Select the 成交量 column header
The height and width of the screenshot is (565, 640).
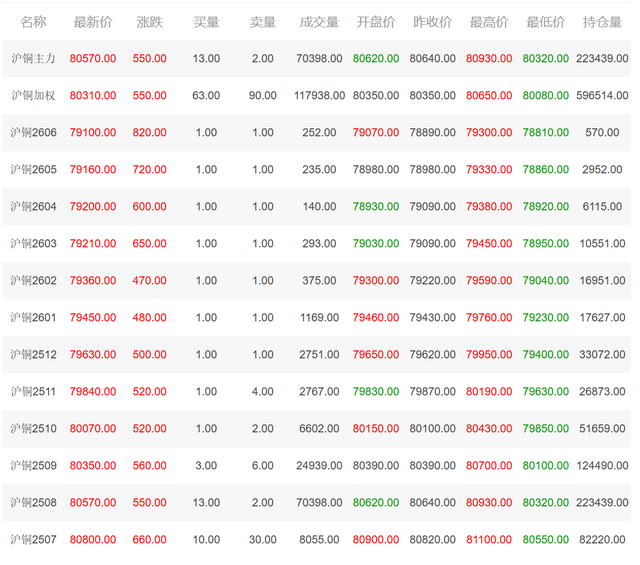pyautogui.click(x=319, y=22)
